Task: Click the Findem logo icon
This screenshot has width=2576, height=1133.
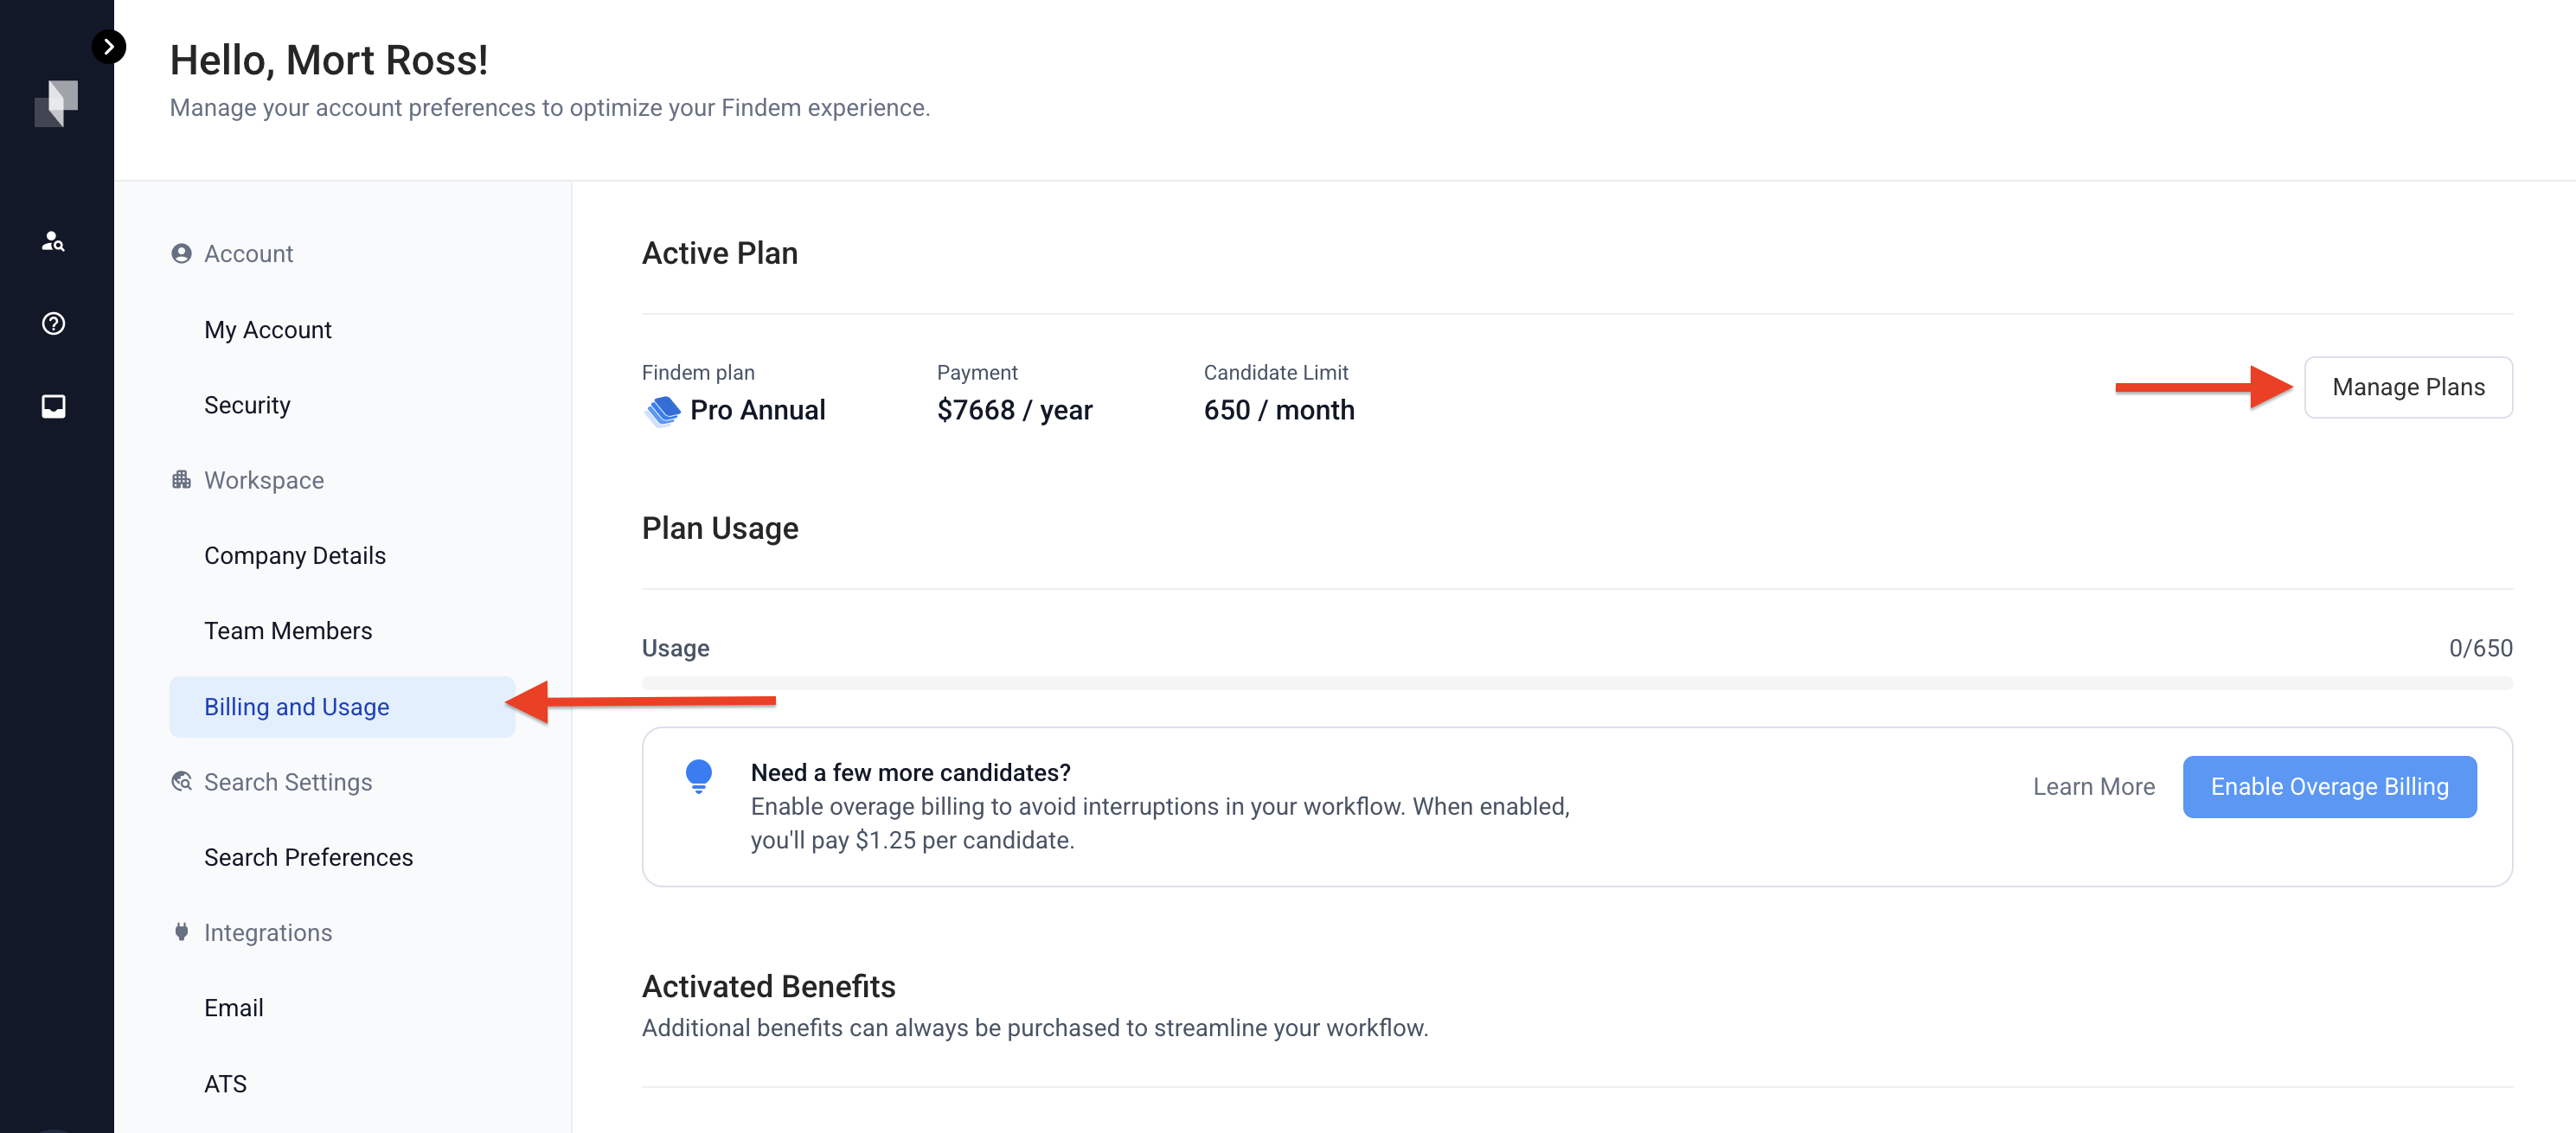Action: pos(56,103)
